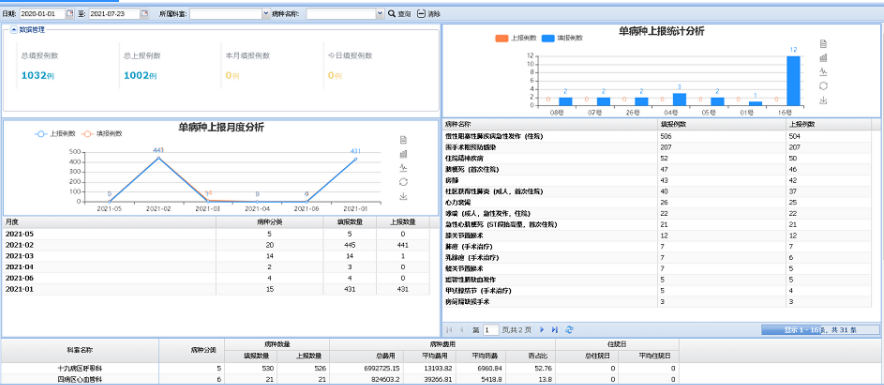
Task: Select the 膝关节置换术 disease row
Action: point(657,236)
